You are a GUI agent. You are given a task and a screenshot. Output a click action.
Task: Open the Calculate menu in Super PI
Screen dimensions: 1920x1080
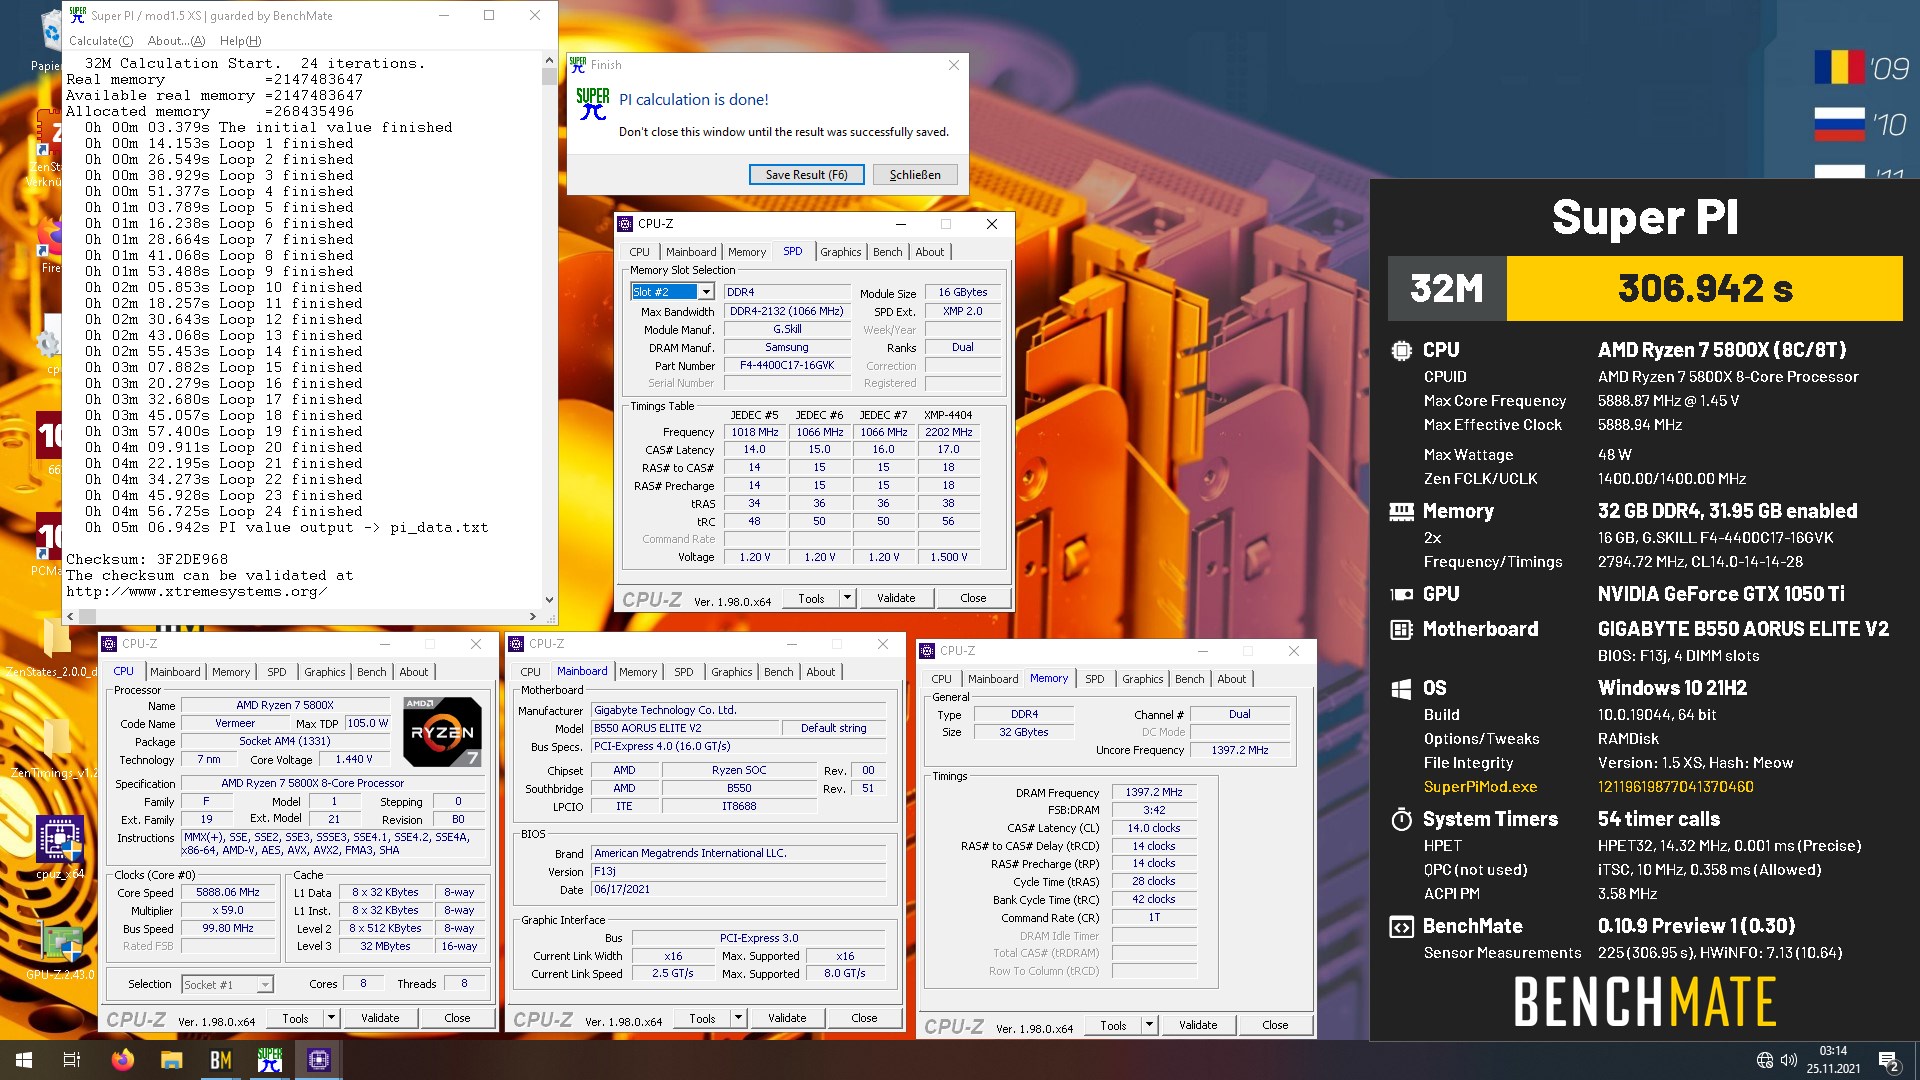pos(100,41)
